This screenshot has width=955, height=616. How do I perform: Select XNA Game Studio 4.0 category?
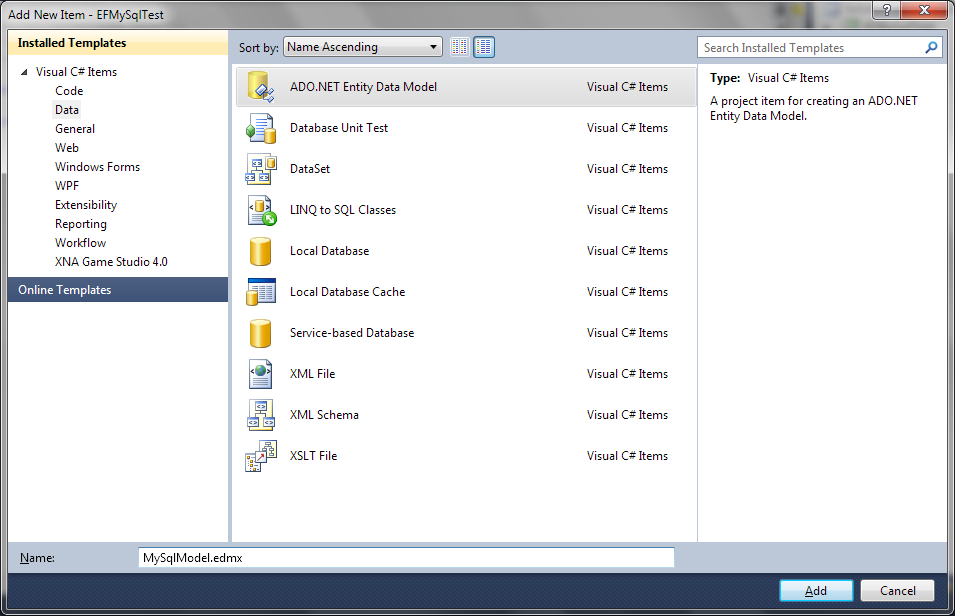tap(111, 261)
